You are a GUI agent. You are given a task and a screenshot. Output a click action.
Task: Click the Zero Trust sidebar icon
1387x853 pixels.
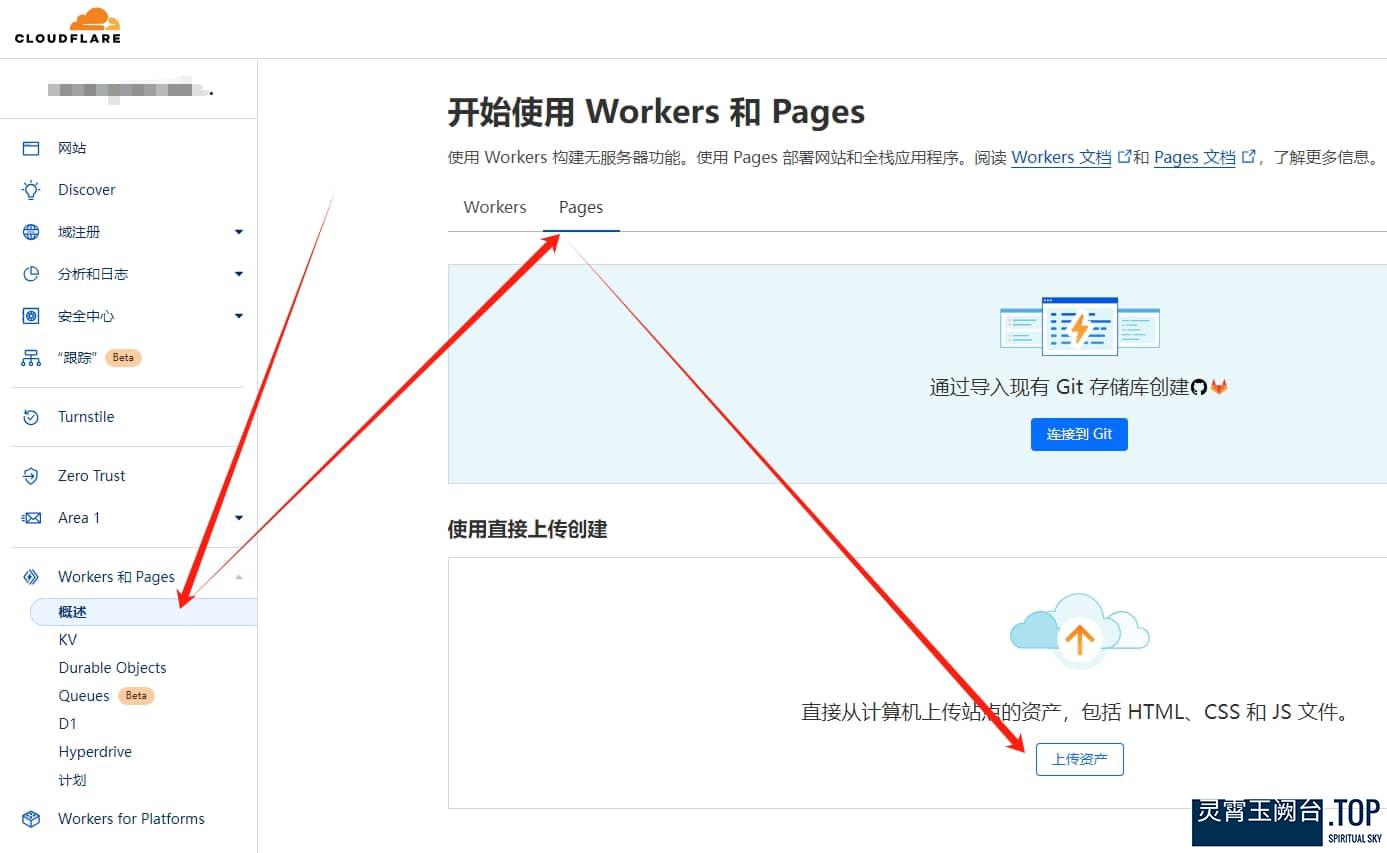point(31,476)
